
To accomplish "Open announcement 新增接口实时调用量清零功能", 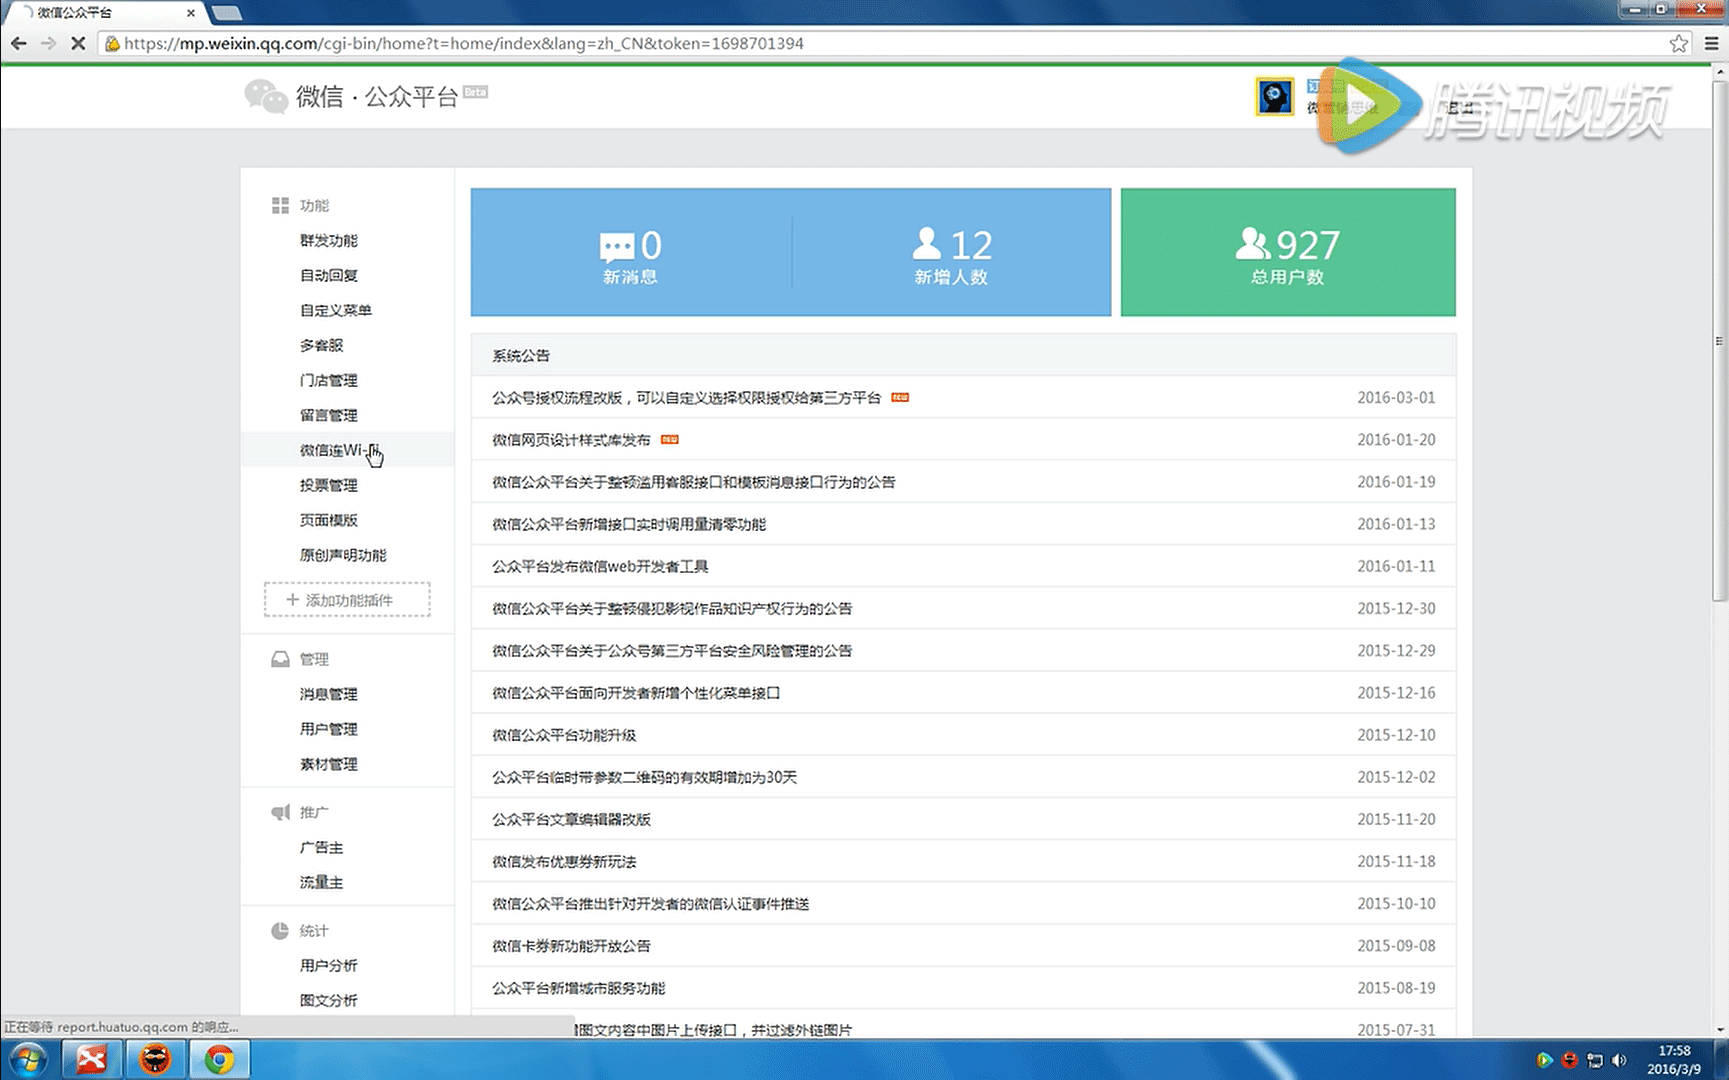I will click(628, 524).
